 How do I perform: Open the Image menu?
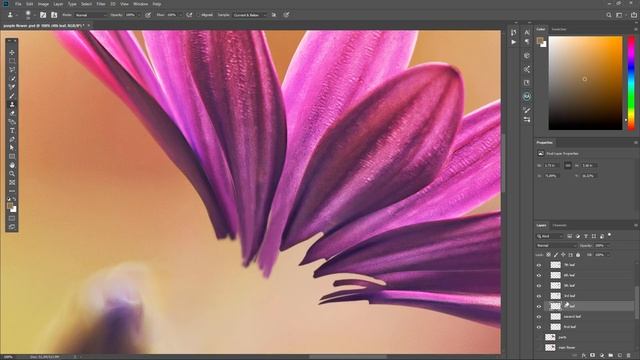coord(43,4)
